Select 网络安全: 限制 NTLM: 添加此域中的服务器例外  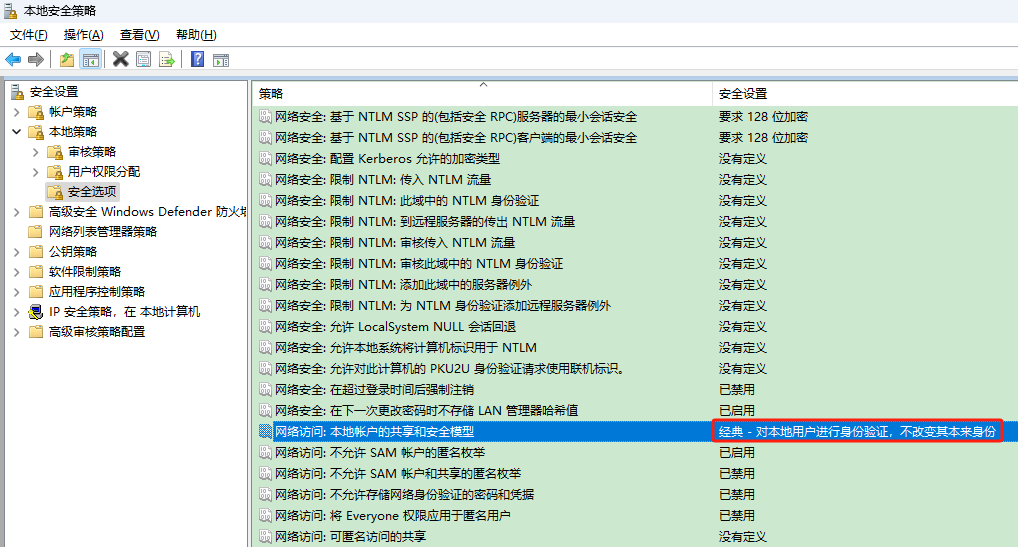(403, 285)
